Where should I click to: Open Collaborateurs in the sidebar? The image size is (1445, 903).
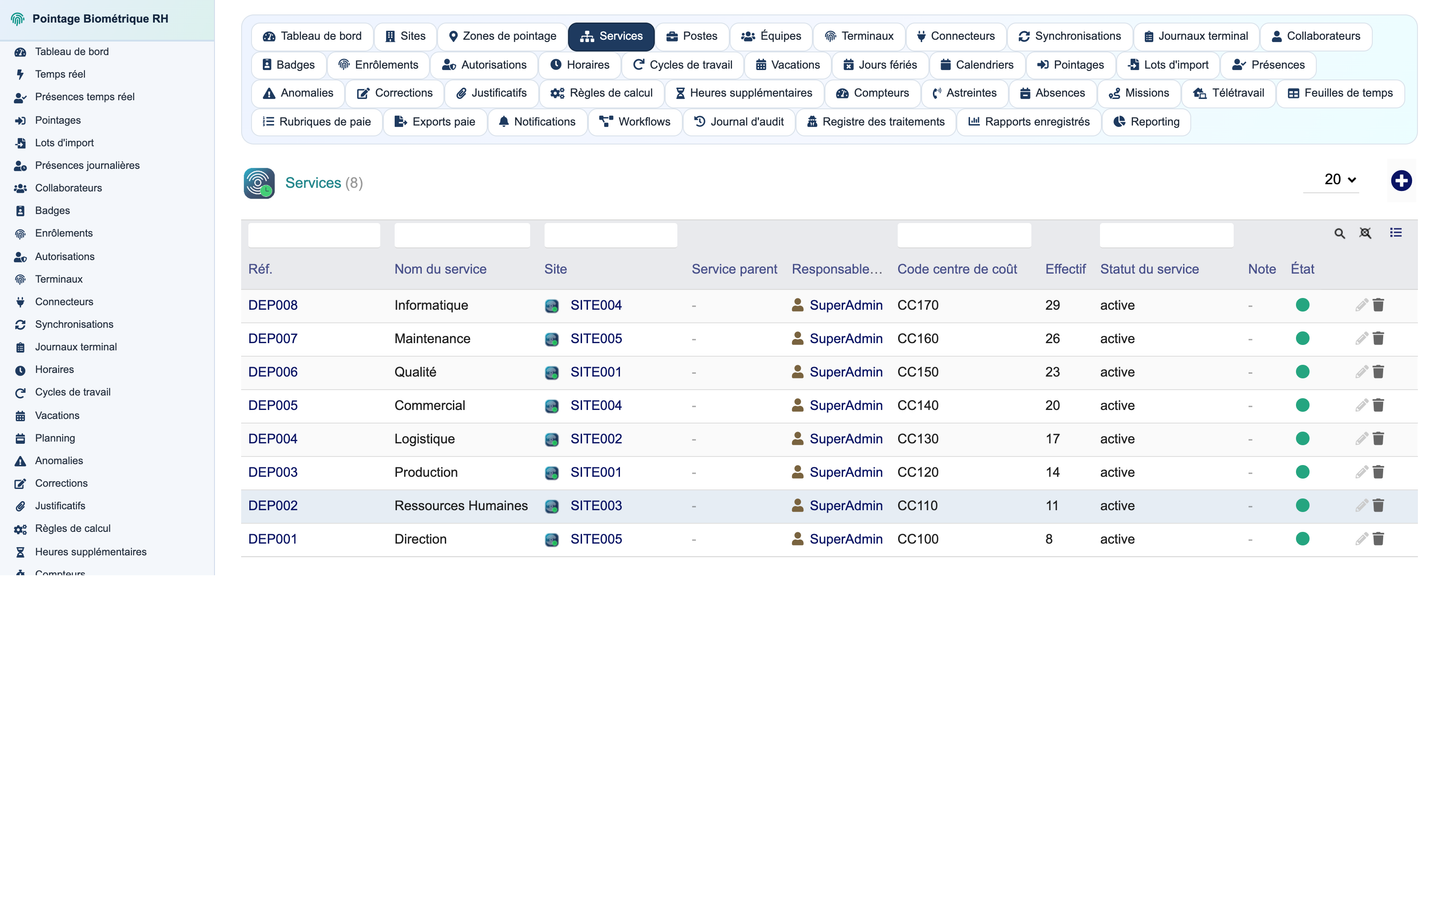click(x=68, y=188)
